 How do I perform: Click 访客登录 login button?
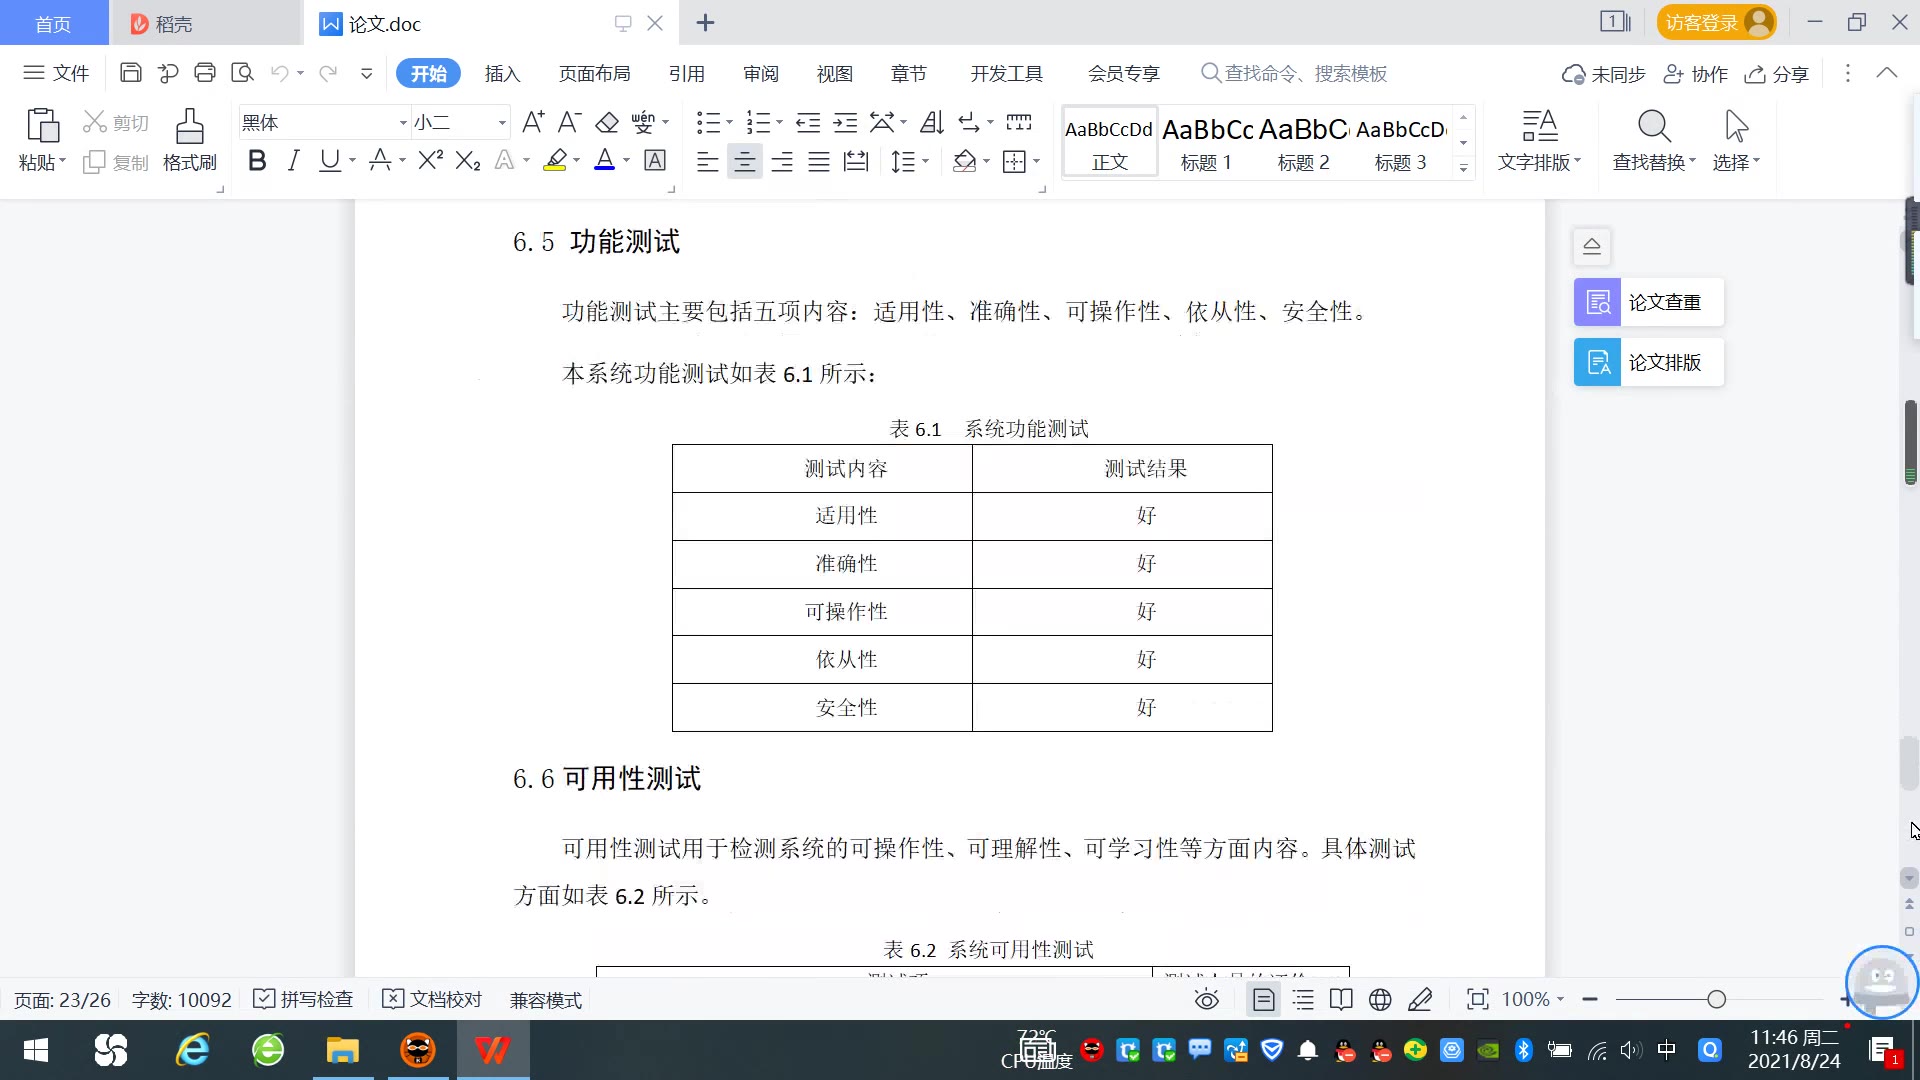click(1716, 22)
